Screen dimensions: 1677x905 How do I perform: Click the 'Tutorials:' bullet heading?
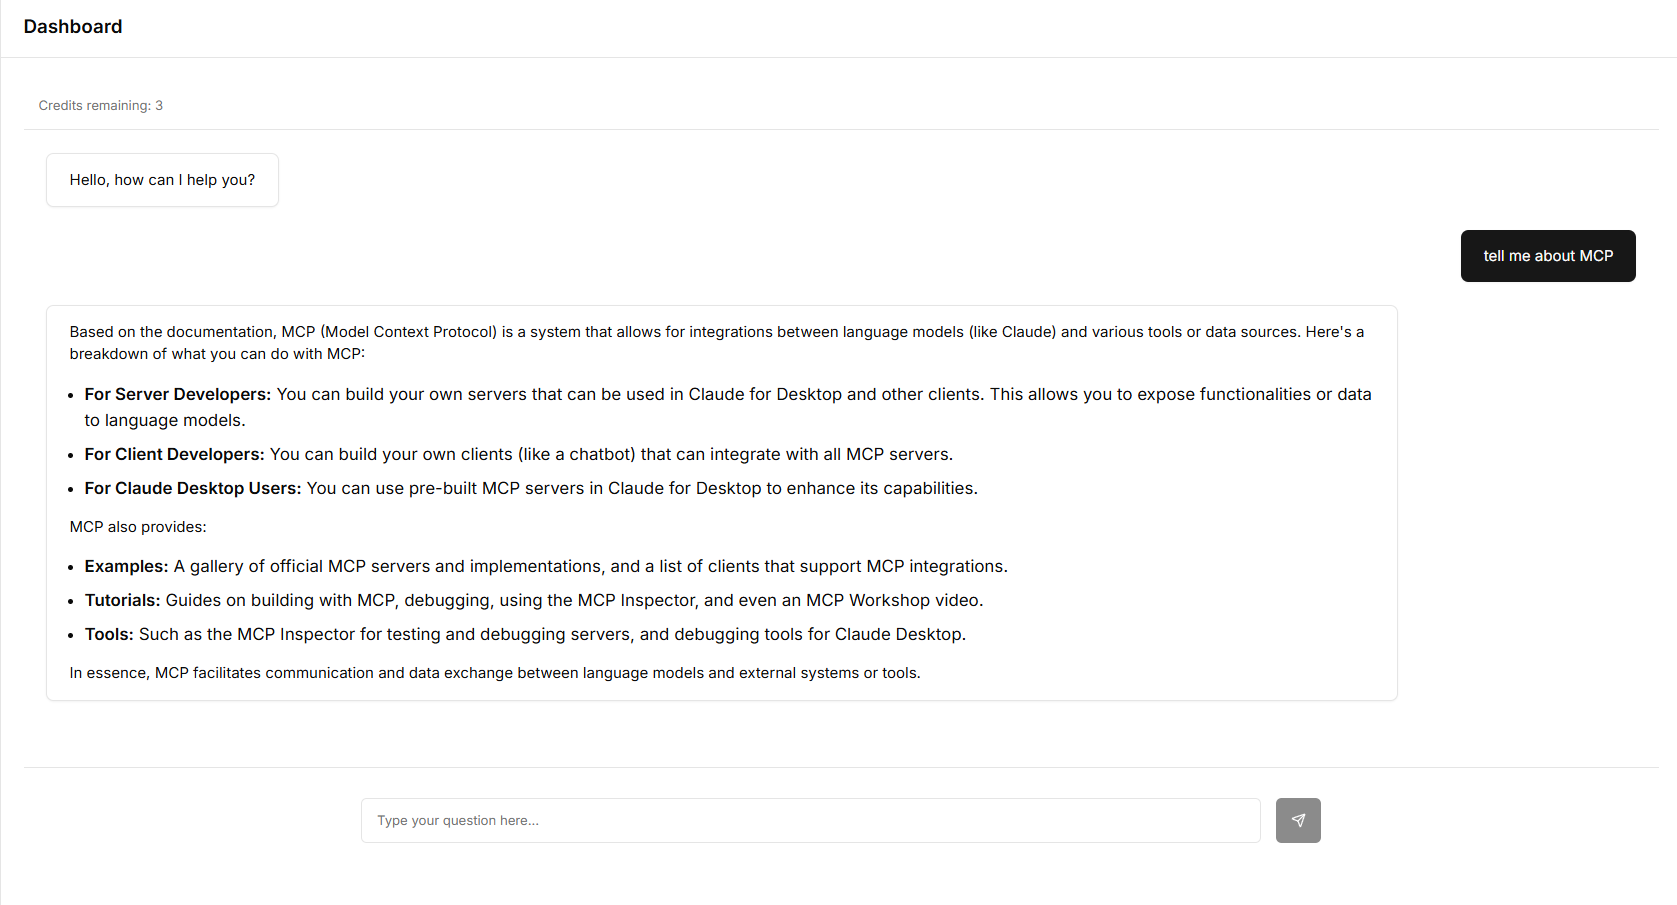tap(123, 600)
